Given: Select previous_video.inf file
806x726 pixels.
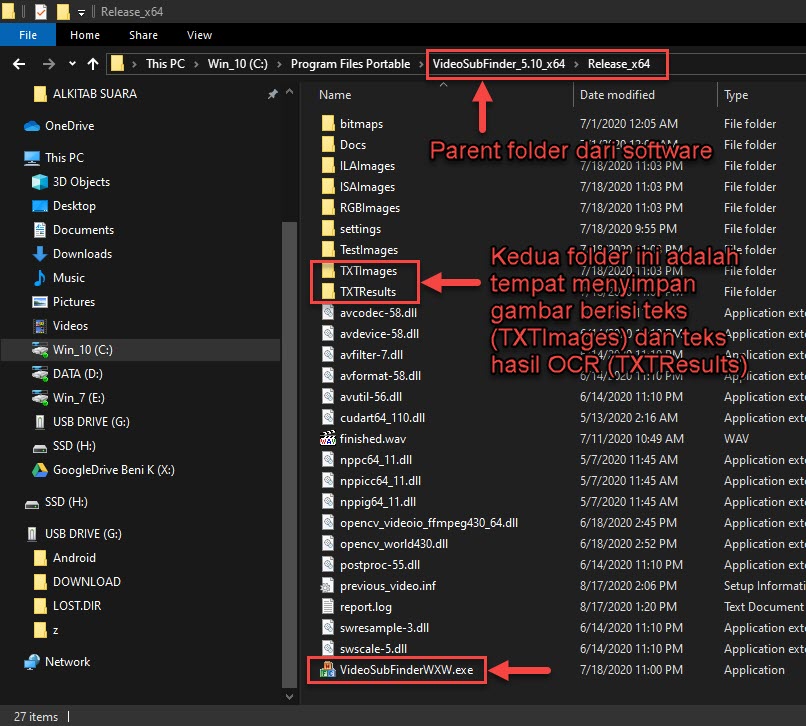Looking at the screenshot, I should 388,586.
